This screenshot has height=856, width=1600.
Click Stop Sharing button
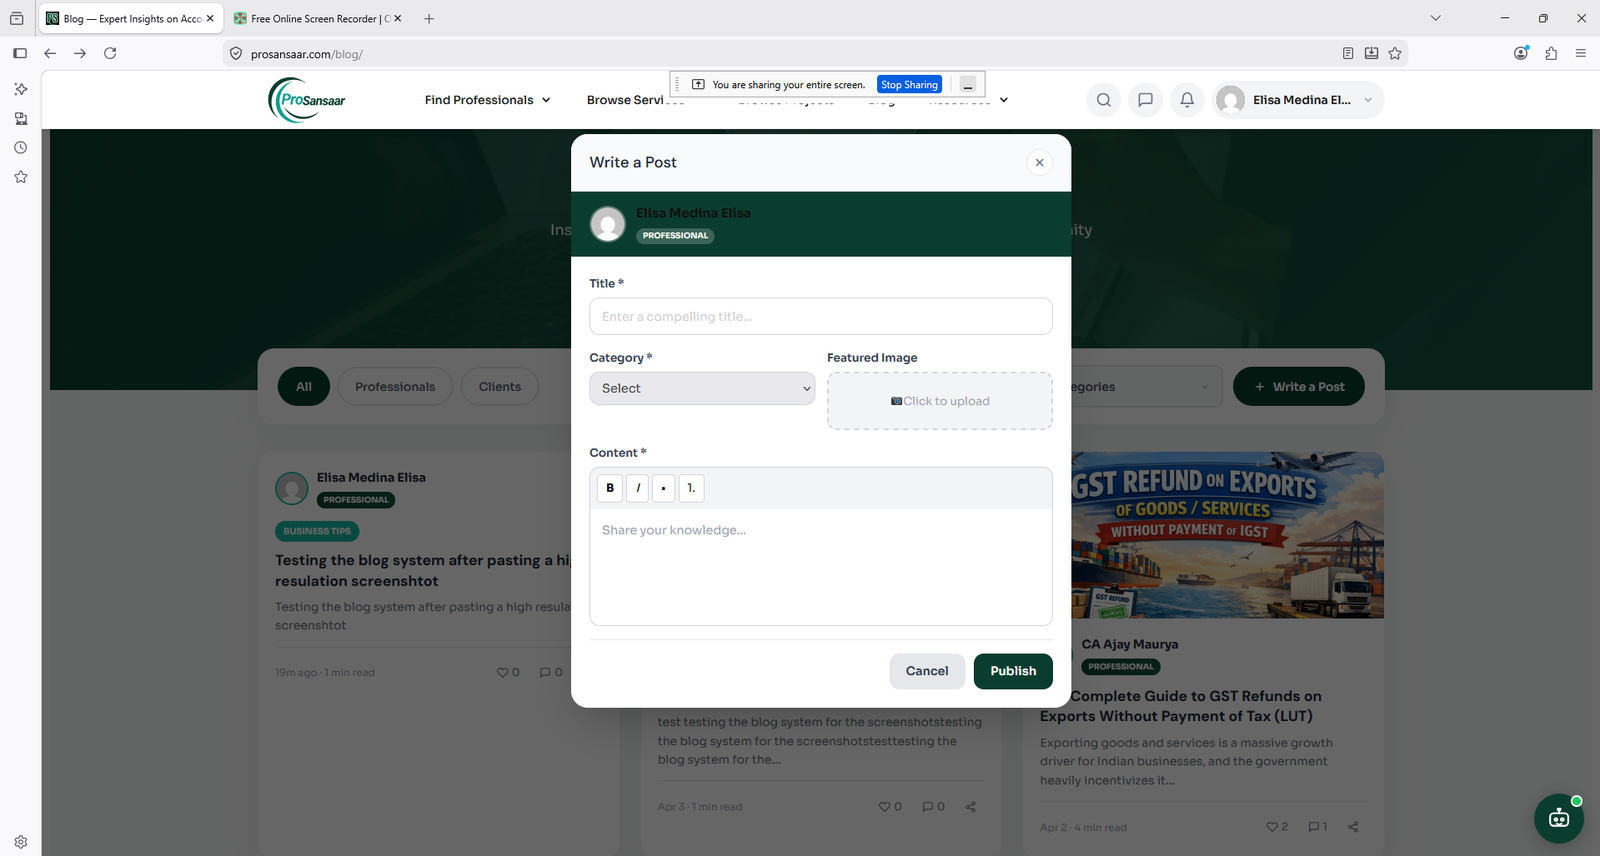909,85
